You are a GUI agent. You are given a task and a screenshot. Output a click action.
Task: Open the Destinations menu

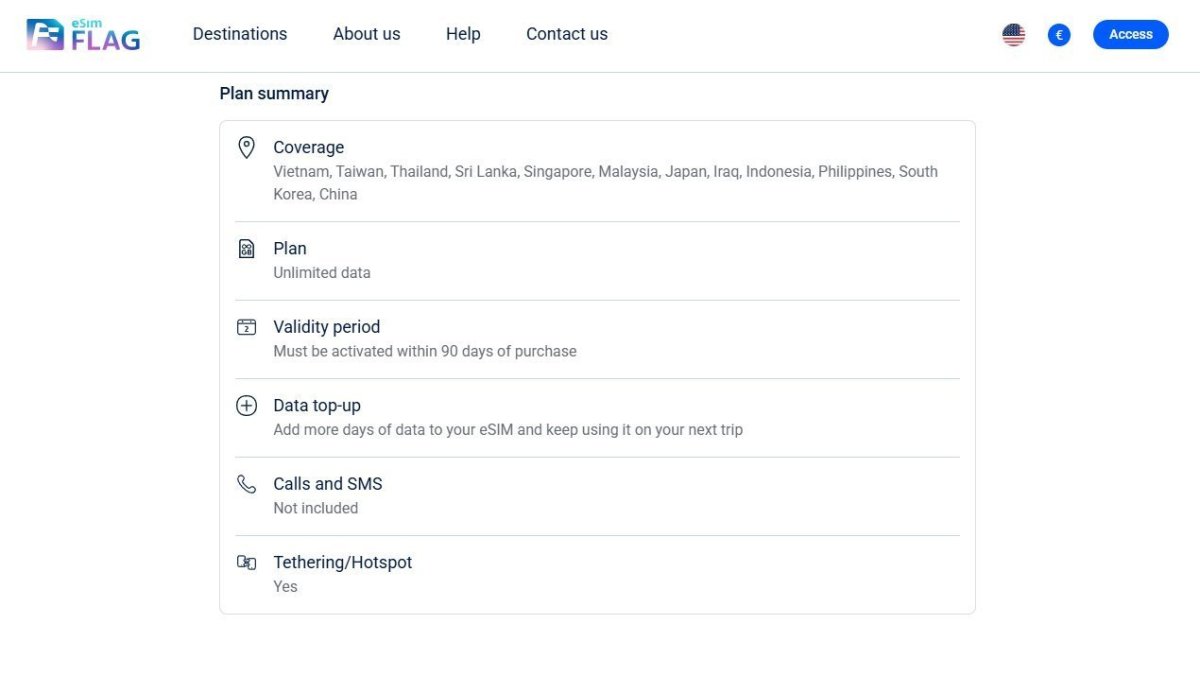(240, 34)
